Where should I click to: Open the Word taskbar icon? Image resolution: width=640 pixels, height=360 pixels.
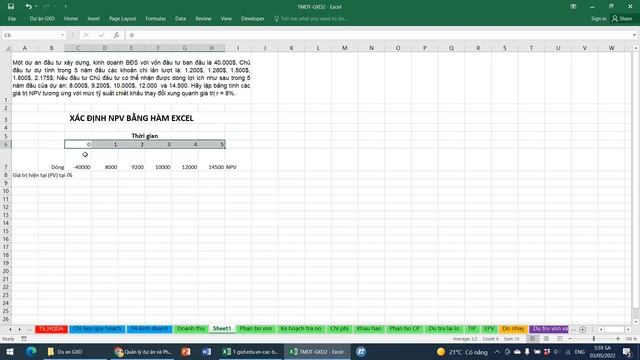[x=206, y=351]
